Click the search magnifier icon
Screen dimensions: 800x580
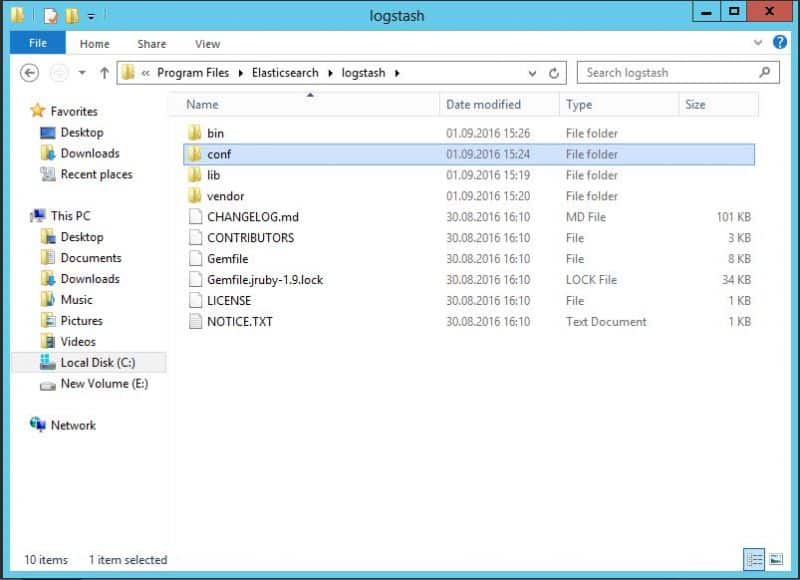click(x=765, y=73)
